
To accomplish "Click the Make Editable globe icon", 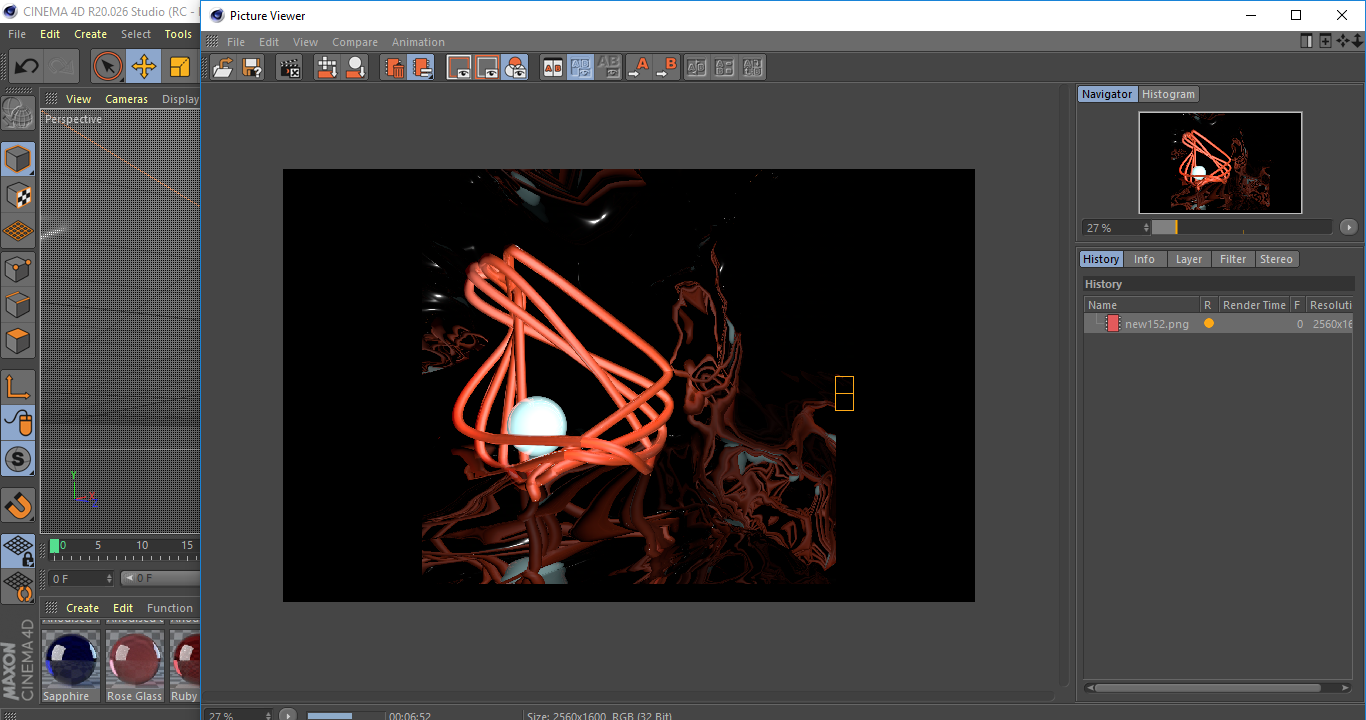I will (x=18, y=114).
